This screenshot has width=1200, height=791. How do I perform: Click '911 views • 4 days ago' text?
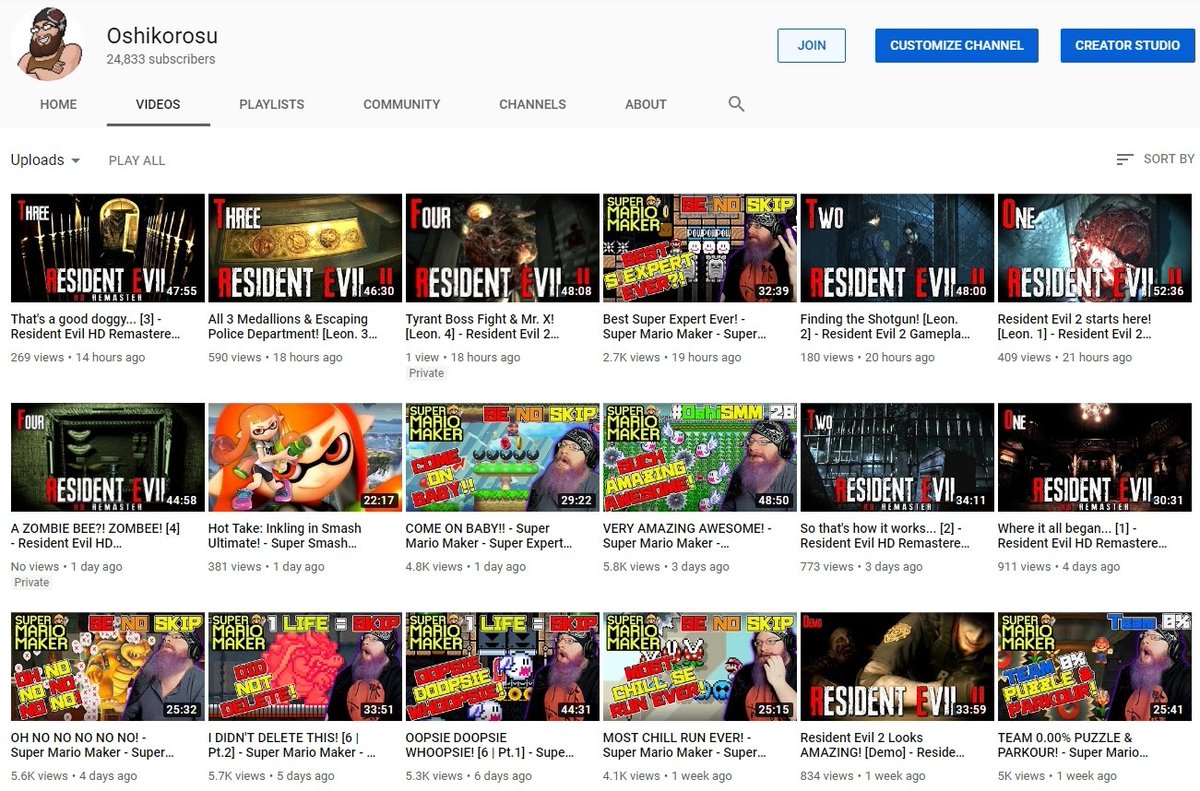[x=1061, y=566]
